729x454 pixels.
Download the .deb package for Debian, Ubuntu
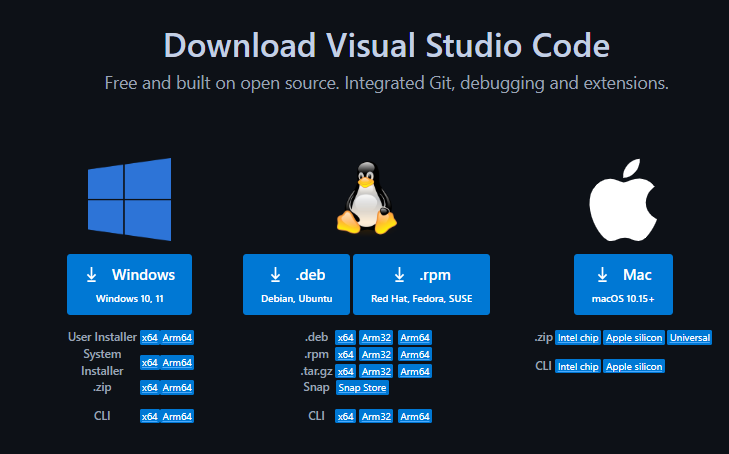click(x=296, y=284)
